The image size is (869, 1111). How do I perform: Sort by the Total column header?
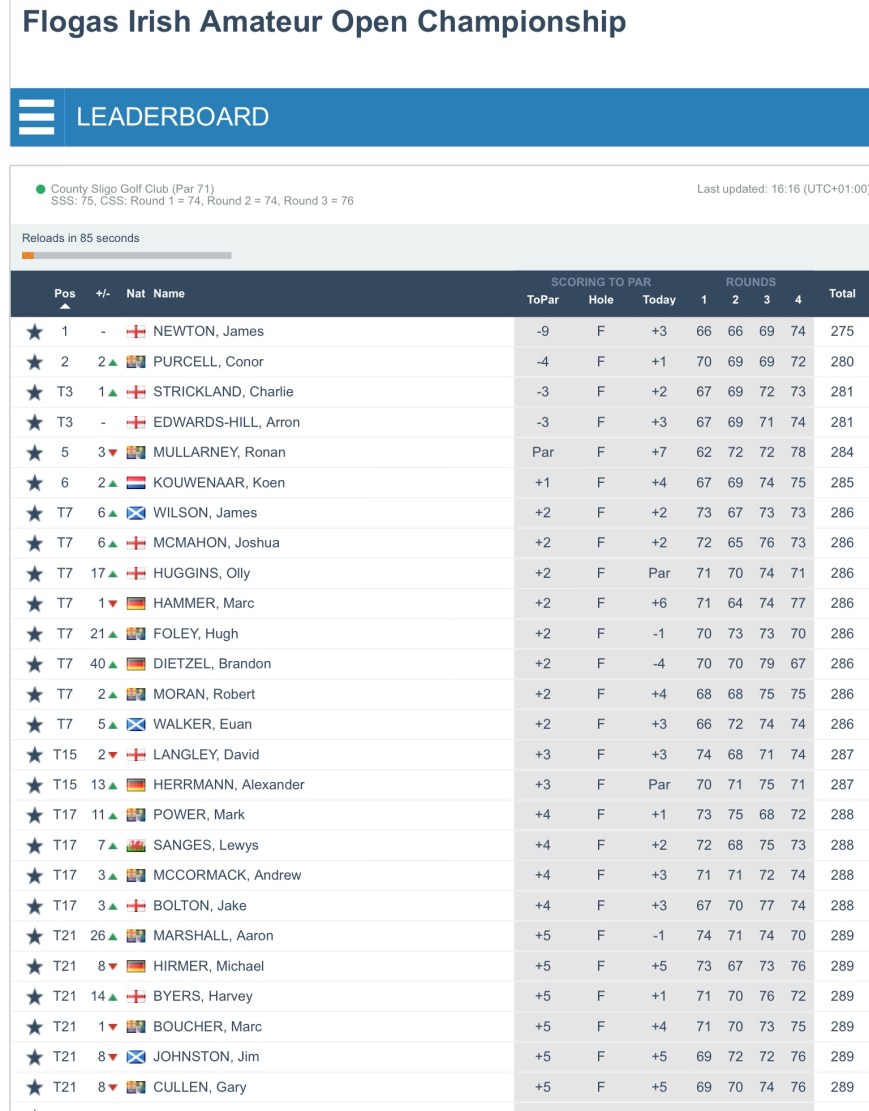coord(842,294)
